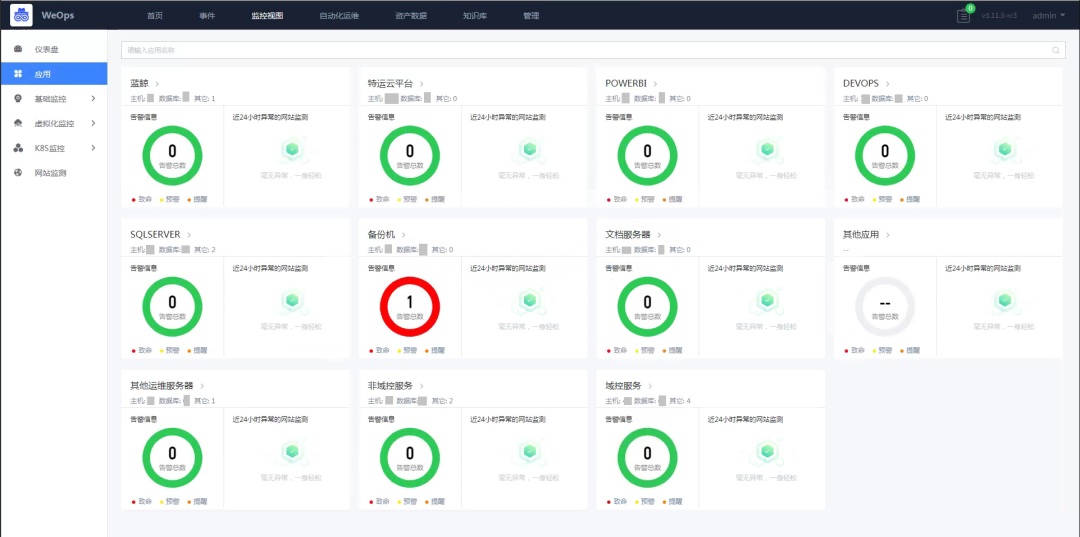Click the 网站监测 sidebar icon

coord(19,173)
